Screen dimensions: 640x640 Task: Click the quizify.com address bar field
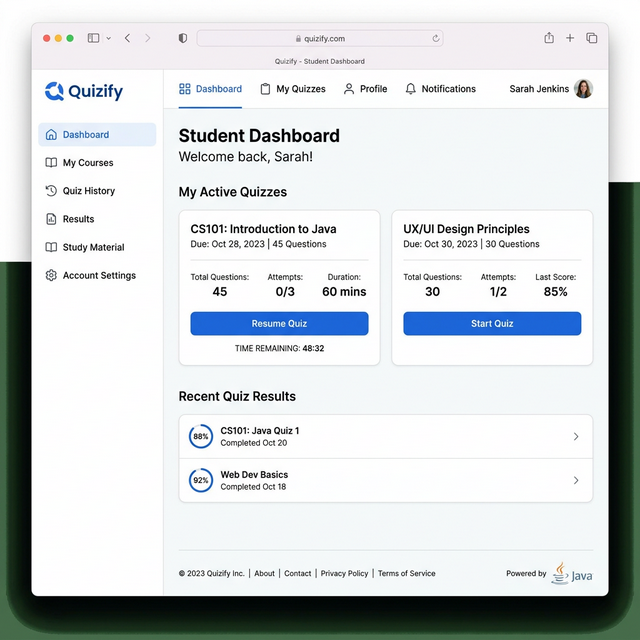click(x=320, y=38)
